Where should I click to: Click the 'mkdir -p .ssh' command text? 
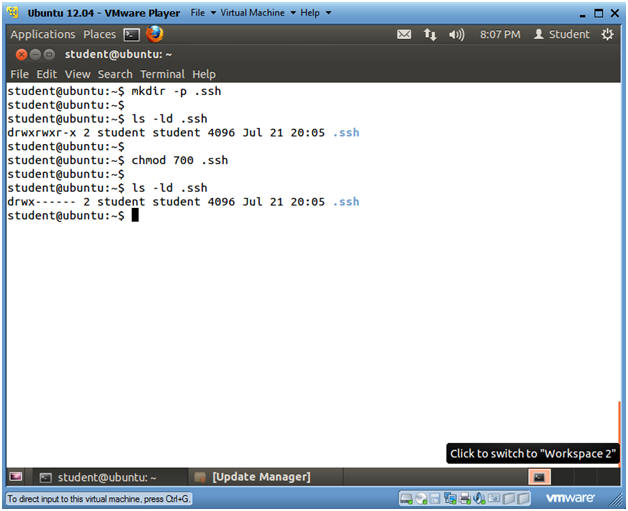[176, 91]
